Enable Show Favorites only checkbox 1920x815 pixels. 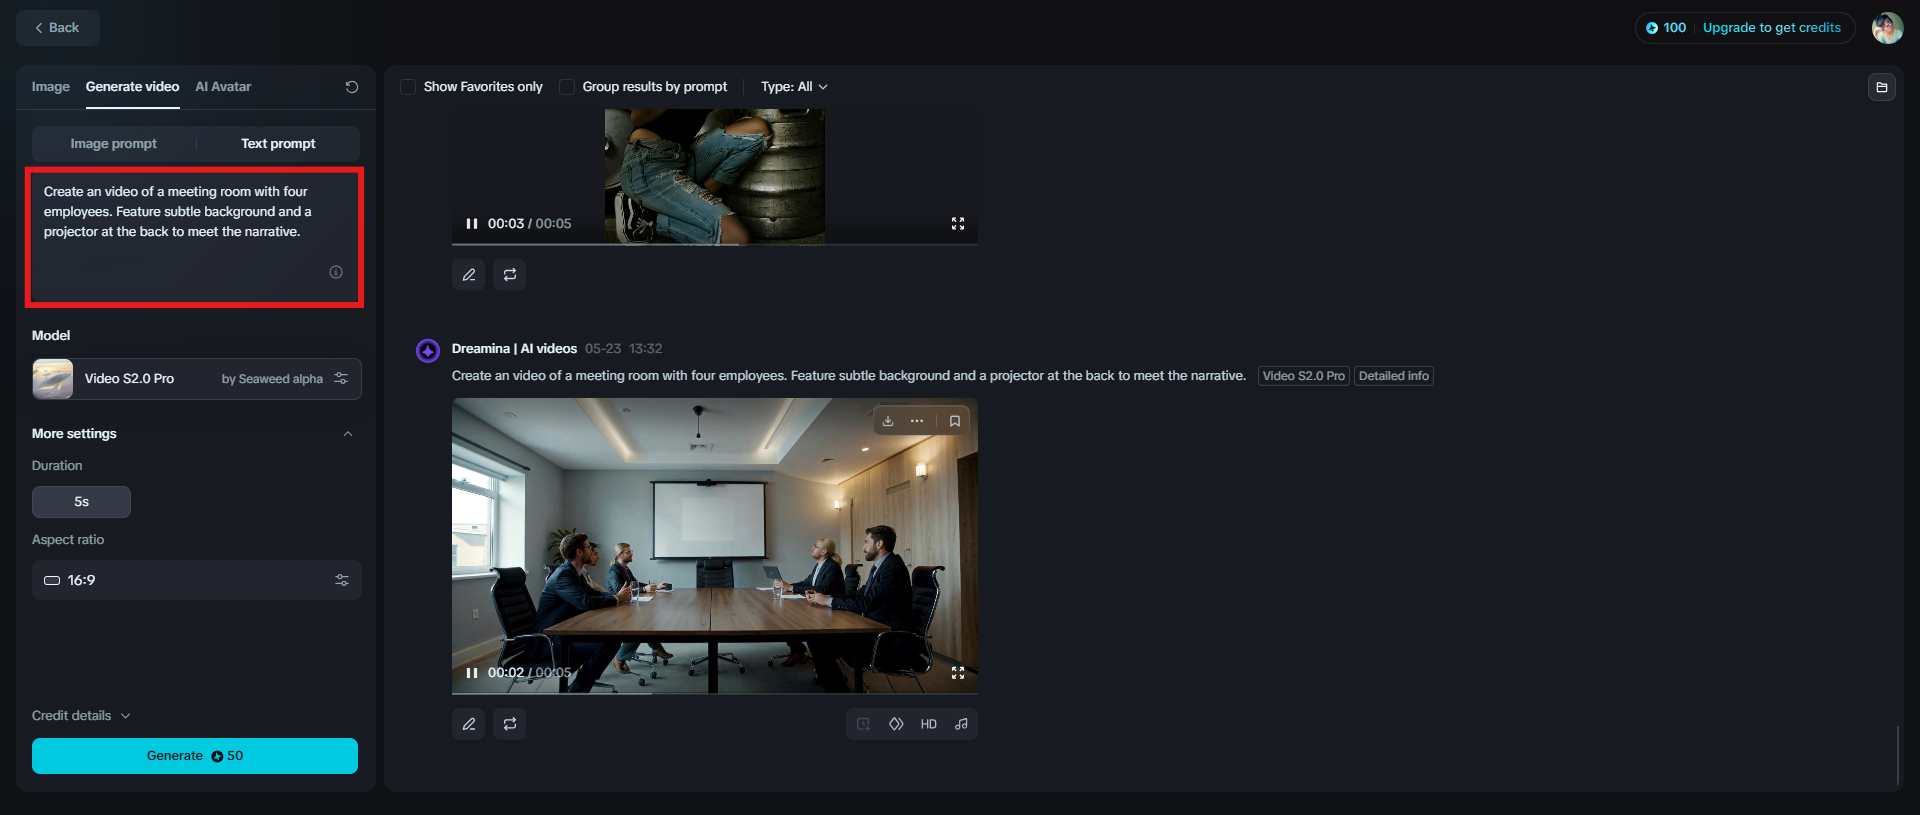tap(408, 87)
